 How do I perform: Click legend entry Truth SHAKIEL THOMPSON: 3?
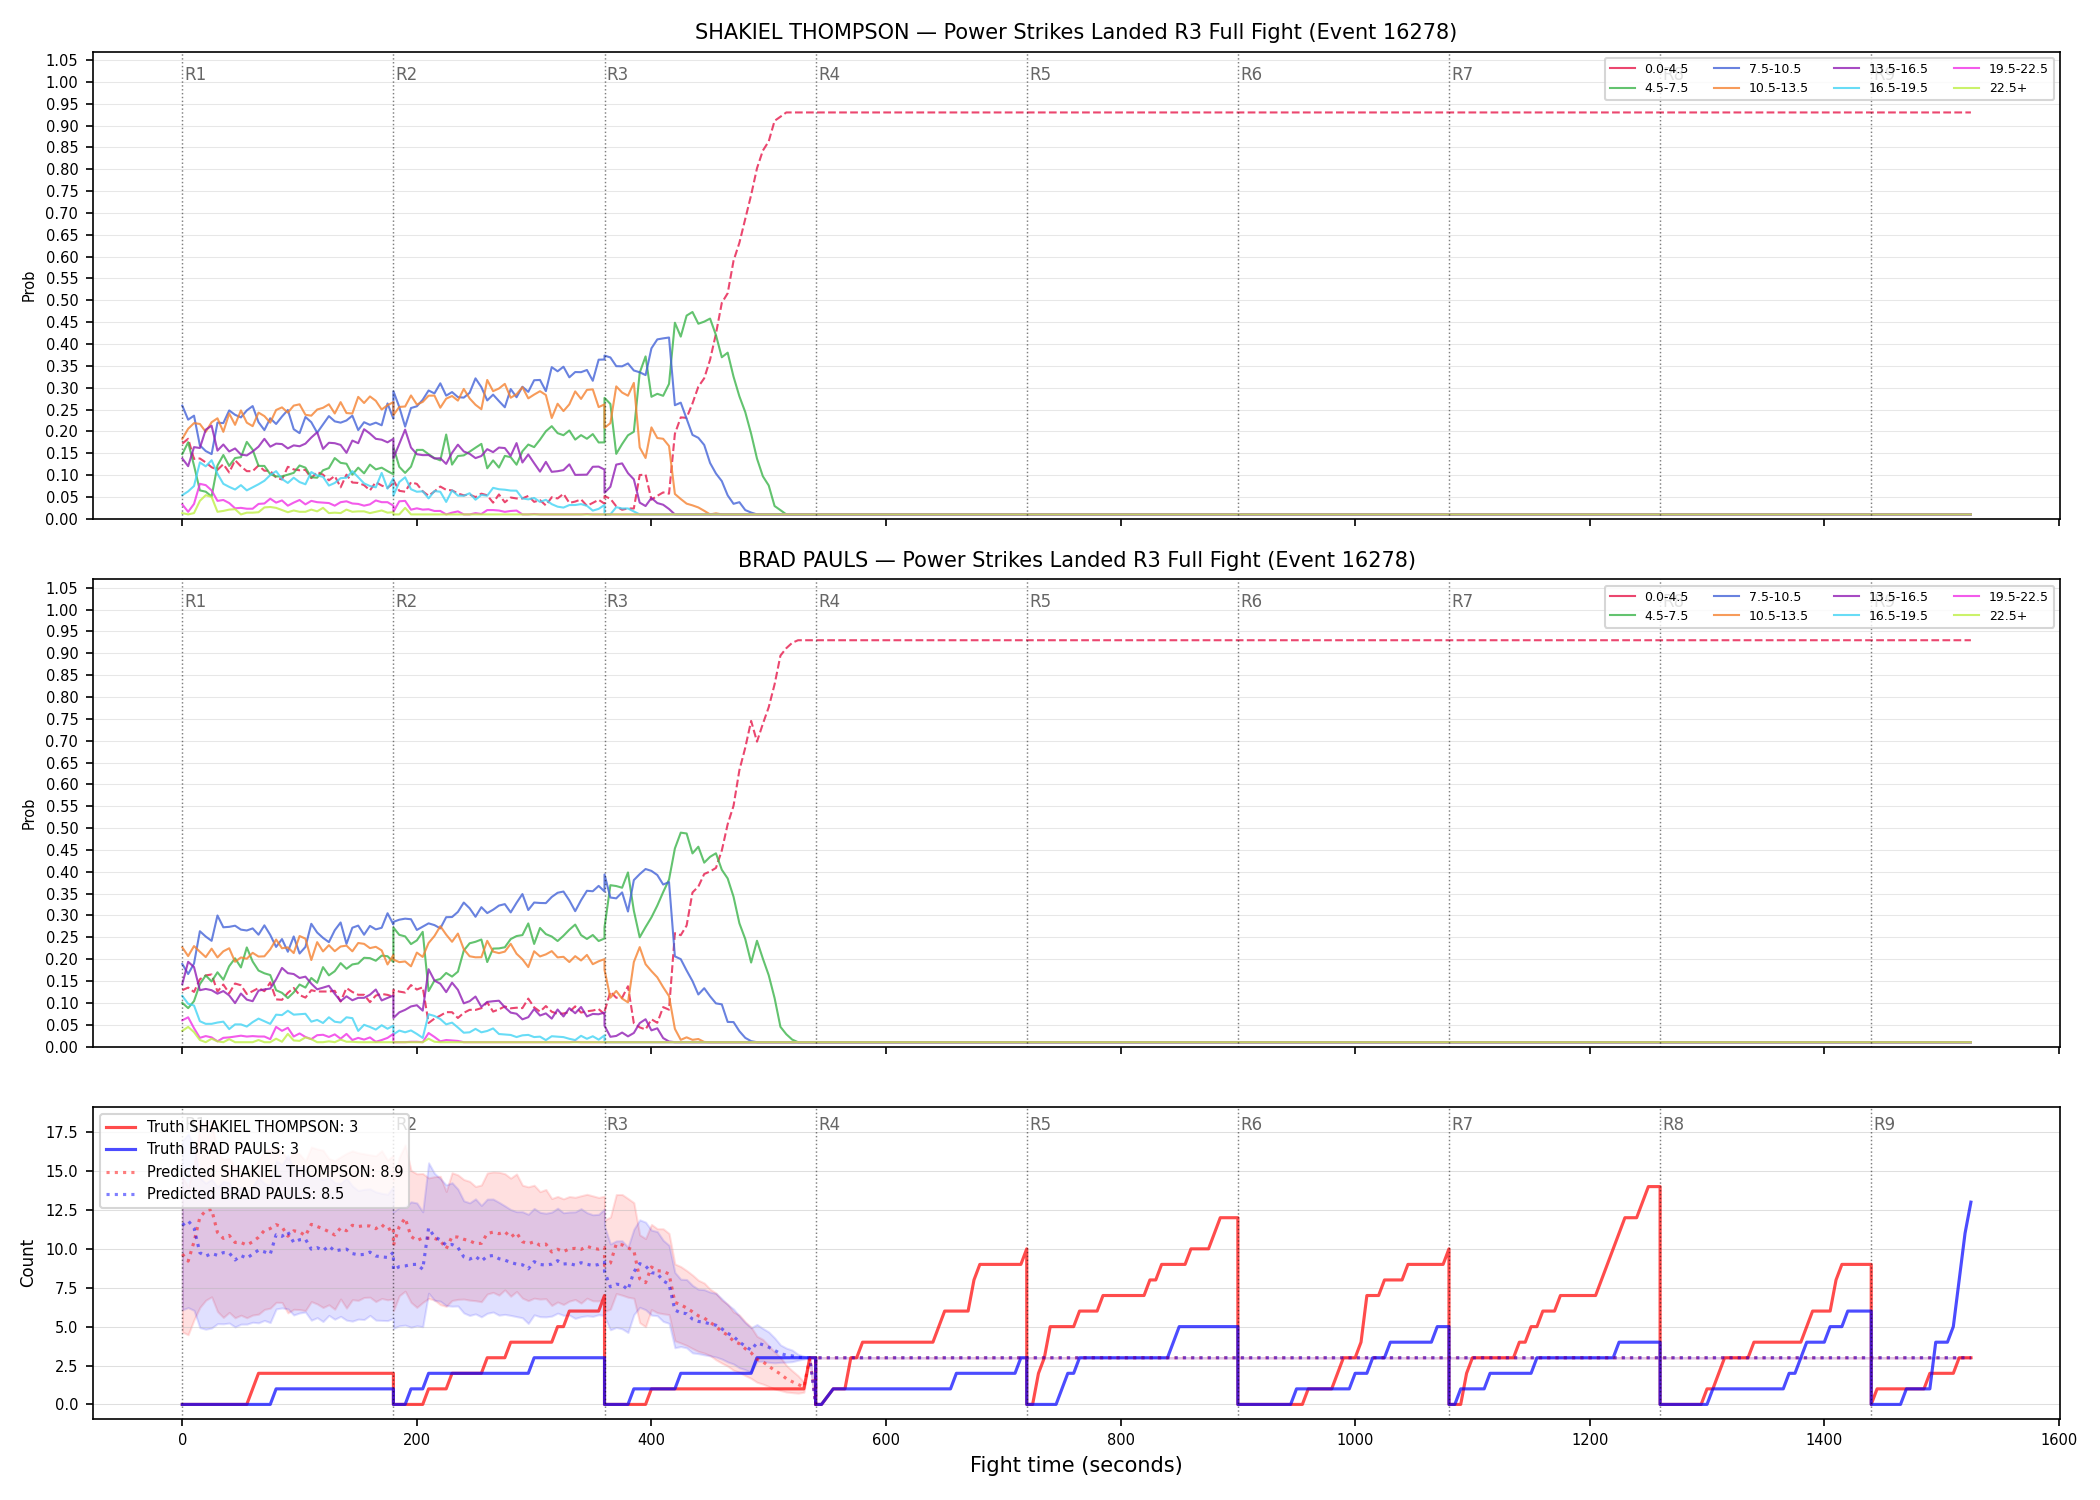pyautogui.click(x=231, y=1127)
